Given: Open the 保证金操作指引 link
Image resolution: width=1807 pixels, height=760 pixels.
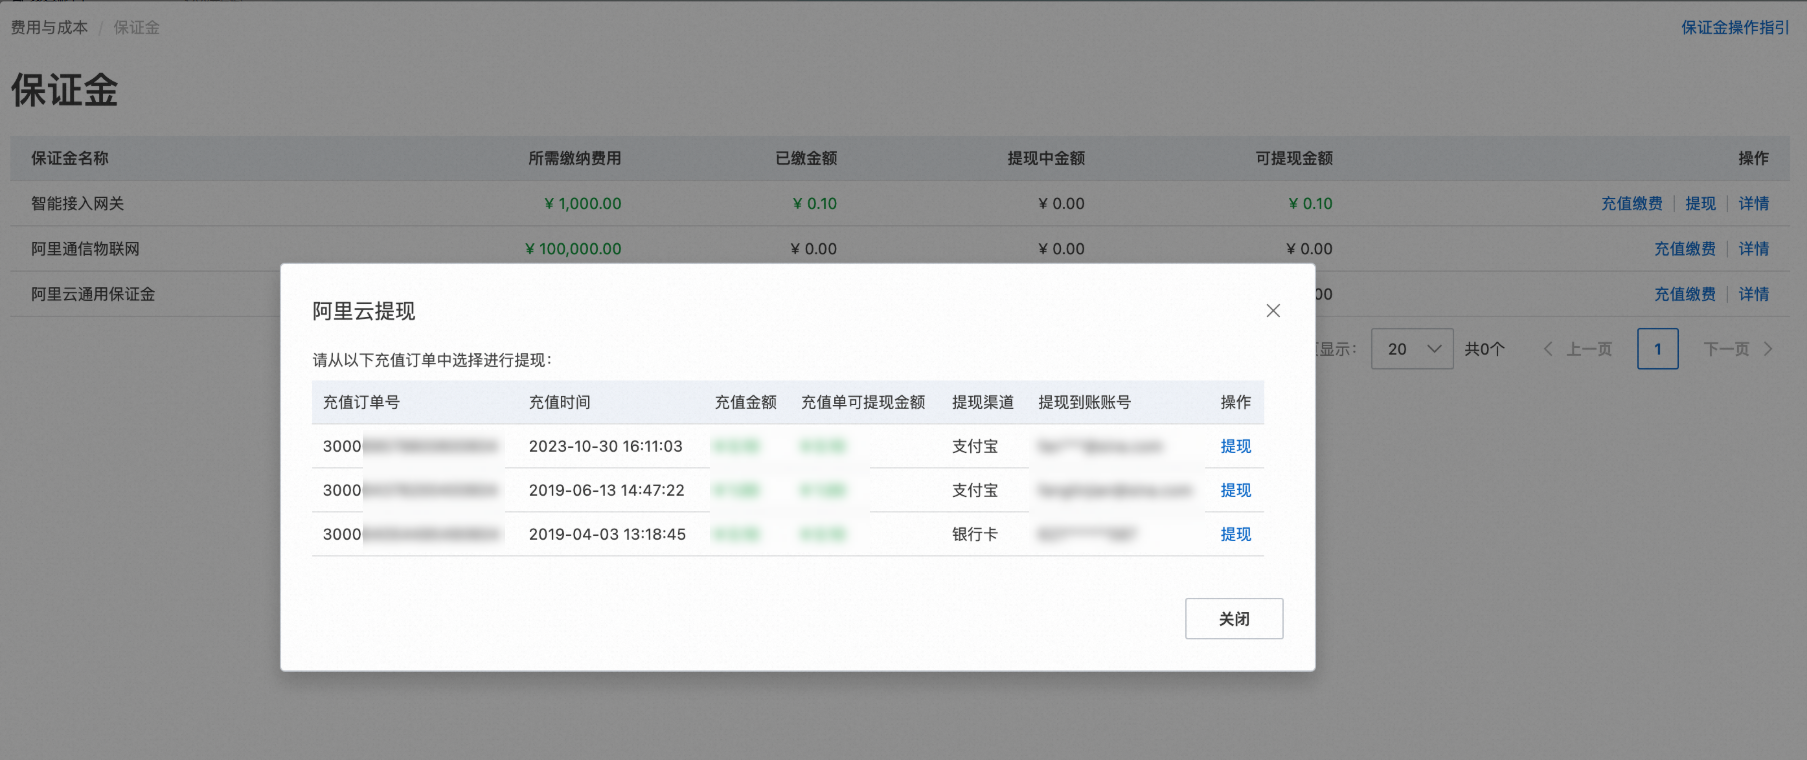Looking at the screenshot, I should 1735,27.
